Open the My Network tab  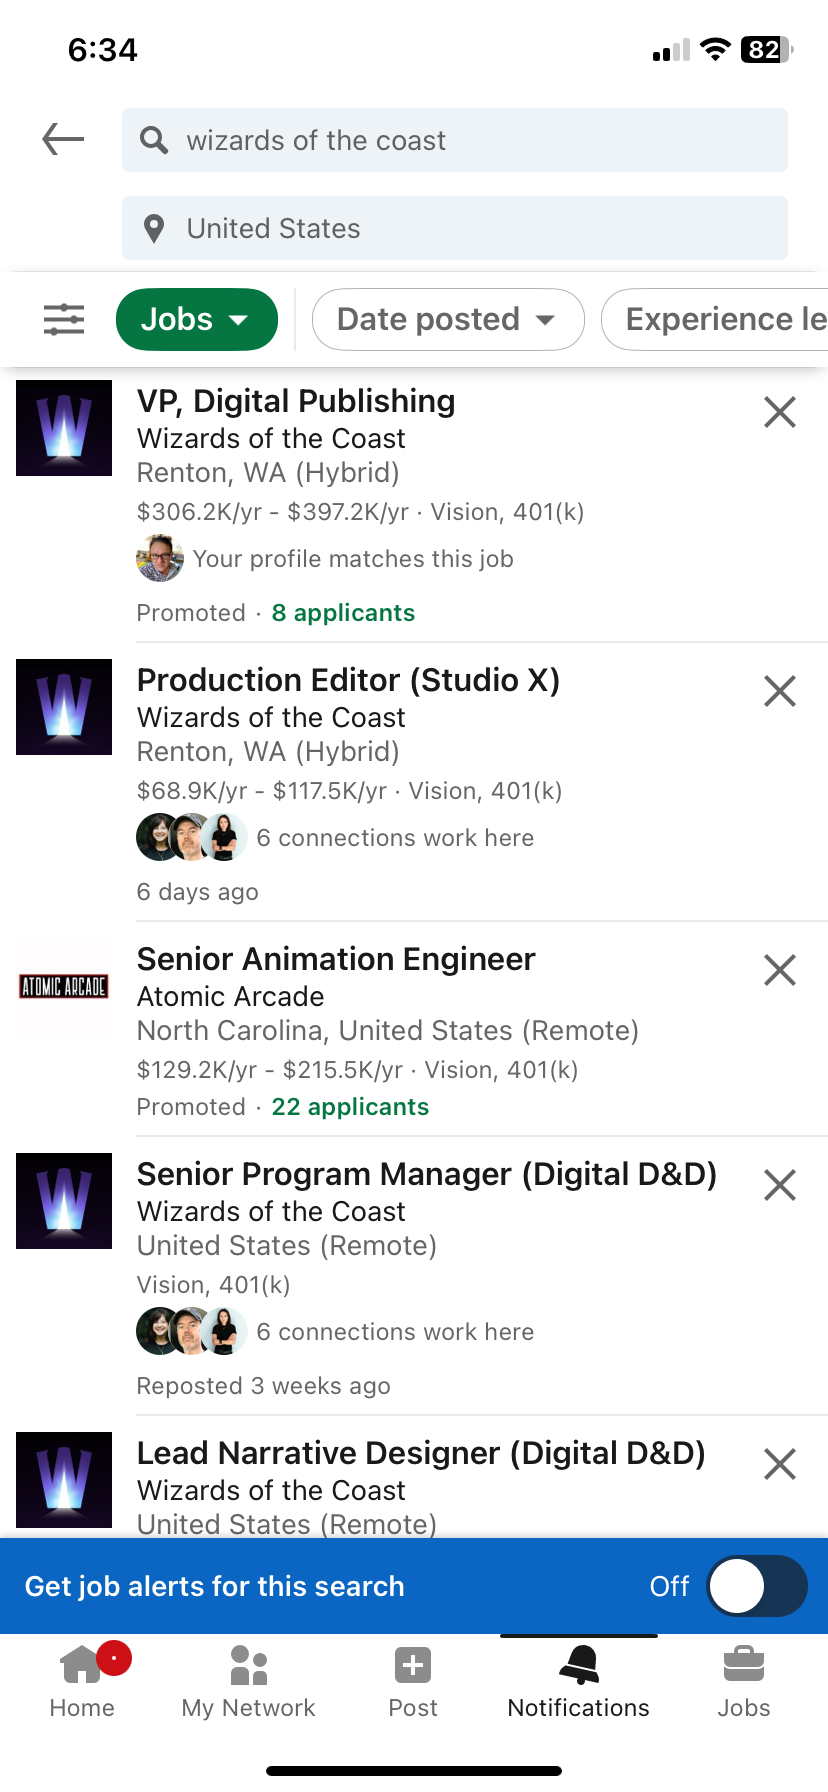point(248,1682)
